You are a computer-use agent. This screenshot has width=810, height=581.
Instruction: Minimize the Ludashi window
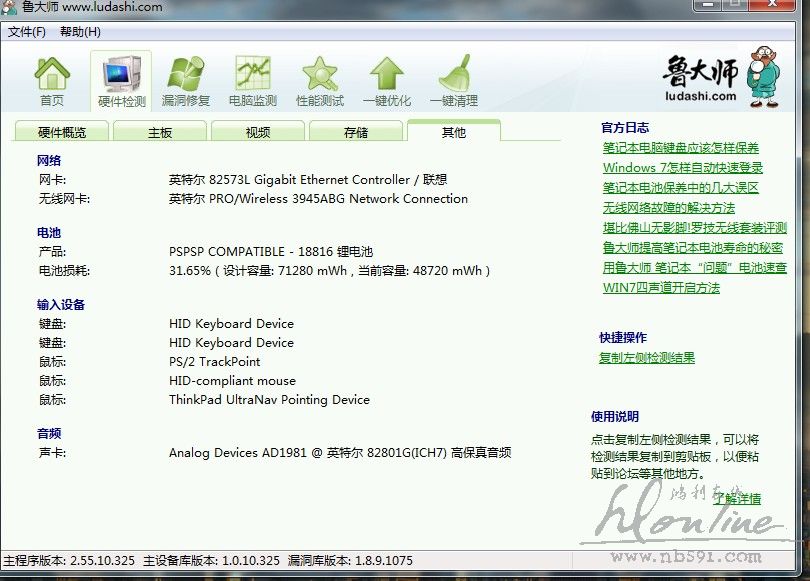(708, 4)
